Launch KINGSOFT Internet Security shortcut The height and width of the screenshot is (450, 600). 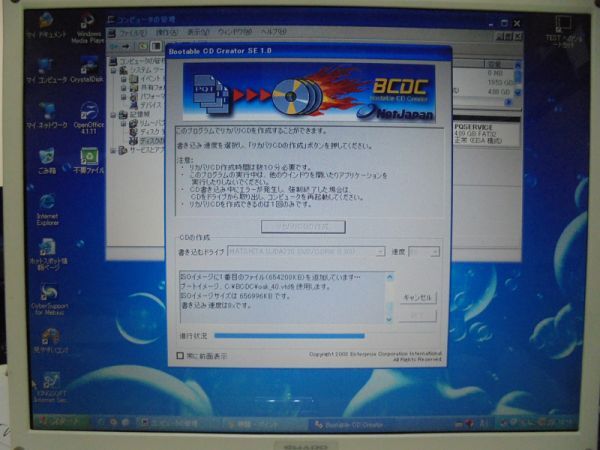pyautogui.click(x=51, y=387)
